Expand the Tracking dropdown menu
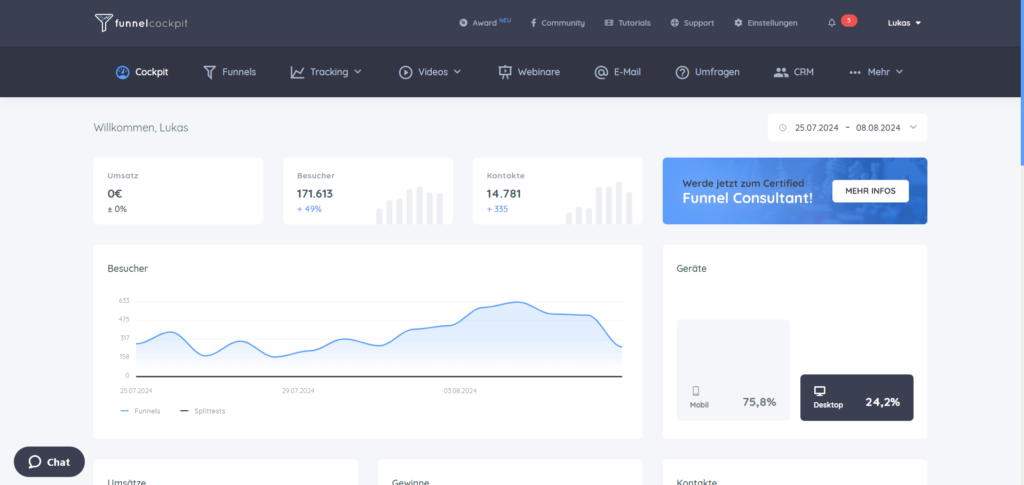 click(326, 72)
